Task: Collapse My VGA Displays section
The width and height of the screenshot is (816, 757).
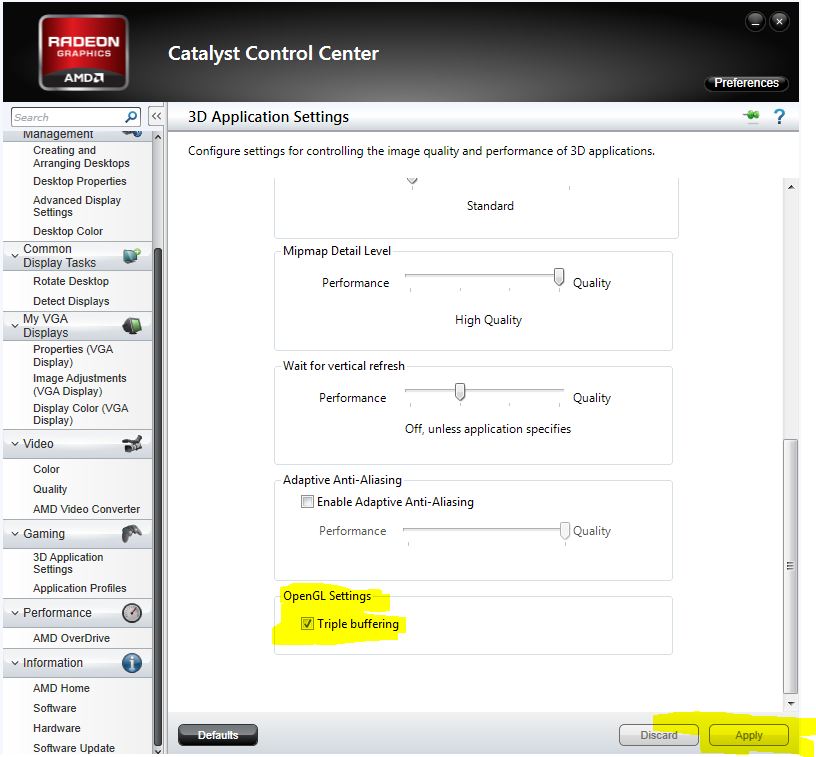Action: coord(15,326)
